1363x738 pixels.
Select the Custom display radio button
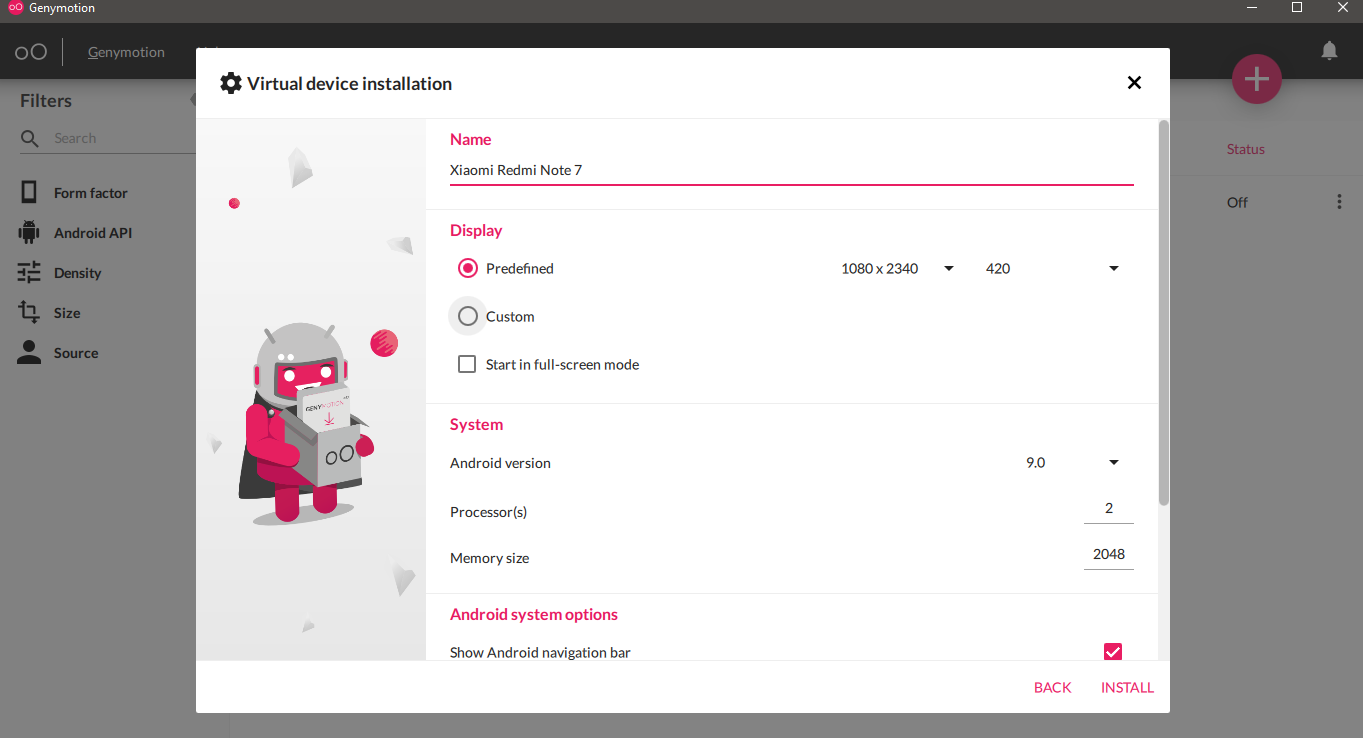(468, 316)
